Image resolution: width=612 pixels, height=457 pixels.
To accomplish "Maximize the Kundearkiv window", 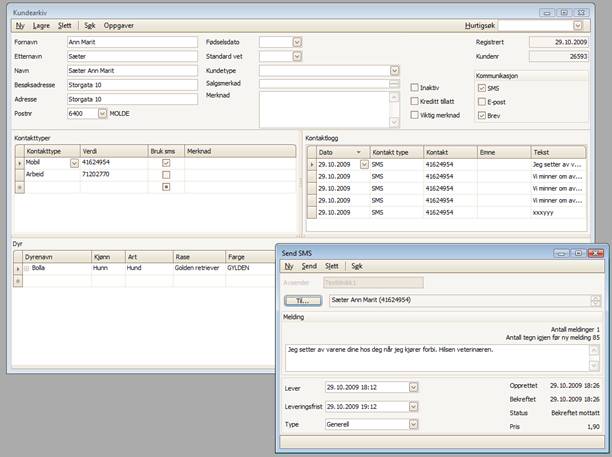I will [564, 13].
